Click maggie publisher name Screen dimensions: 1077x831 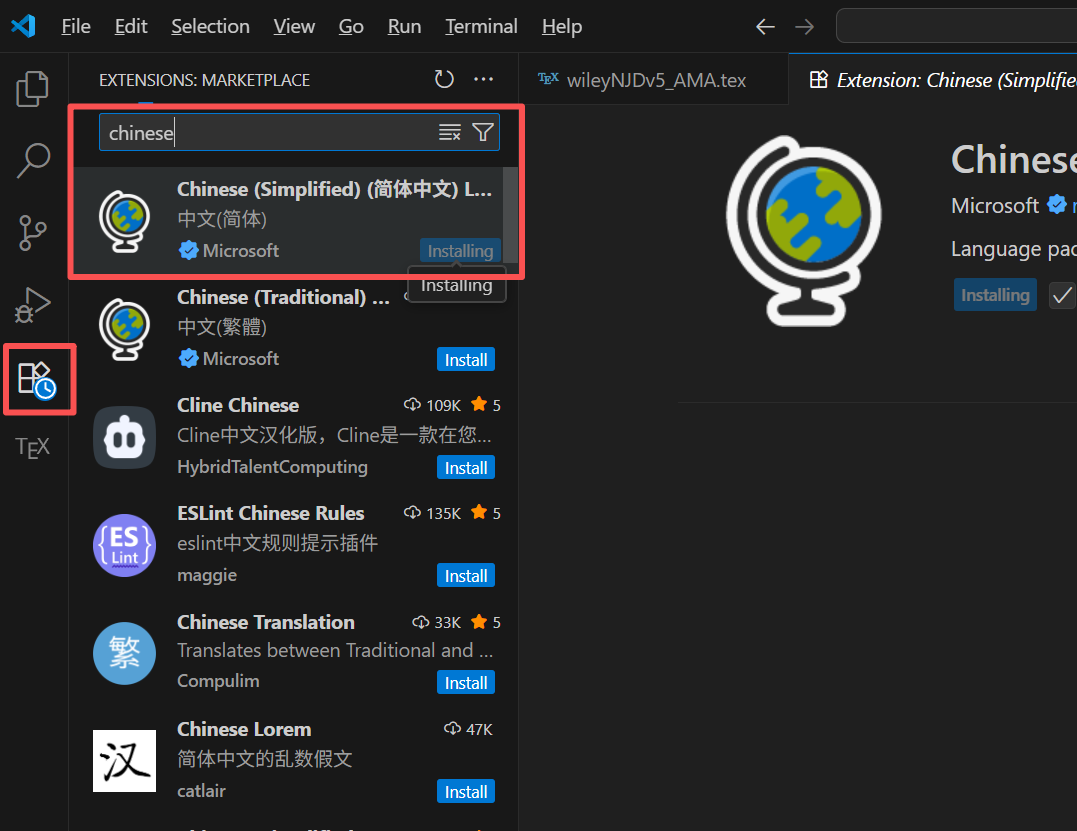(x=207, y=575)
